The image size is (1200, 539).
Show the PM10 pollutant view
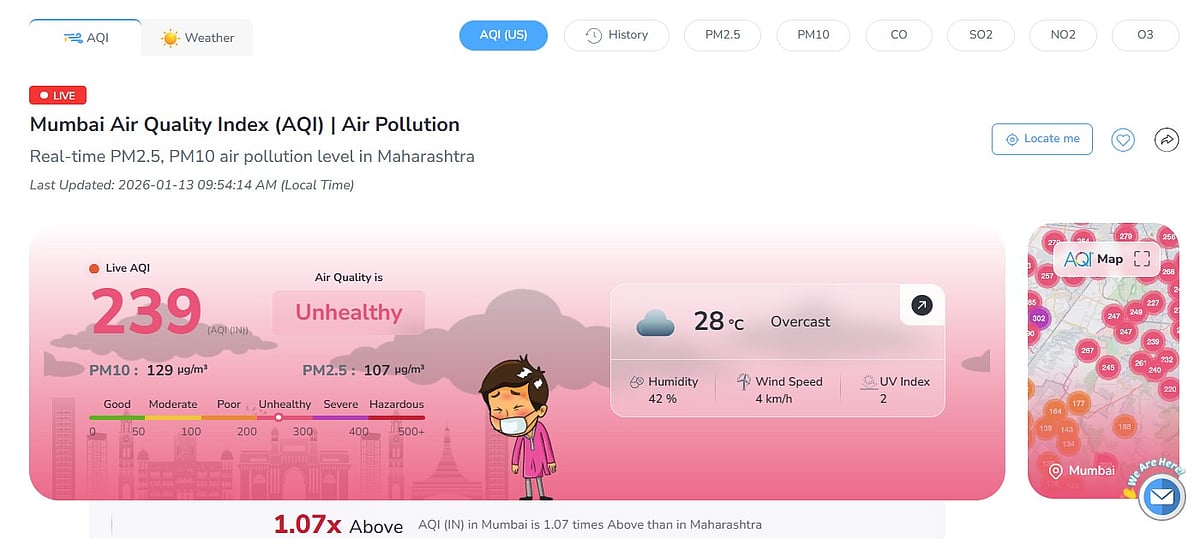pyautogui.click(x=813, y=35)
